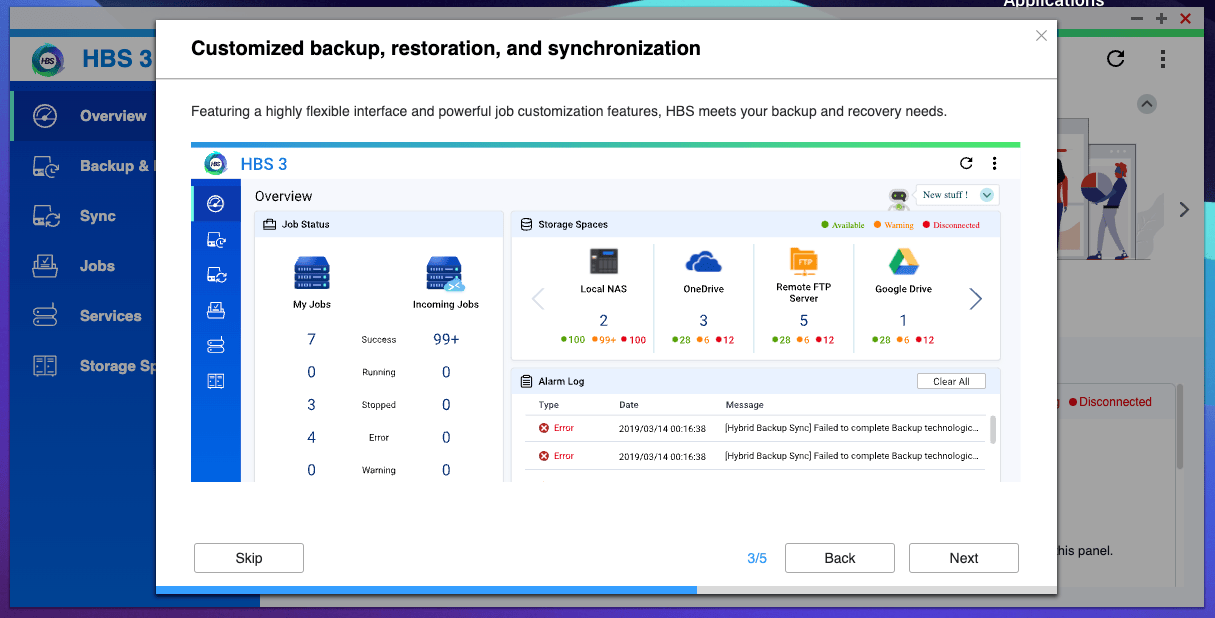Click the dialog title text
1215x618 pixels.
(446, 48)
